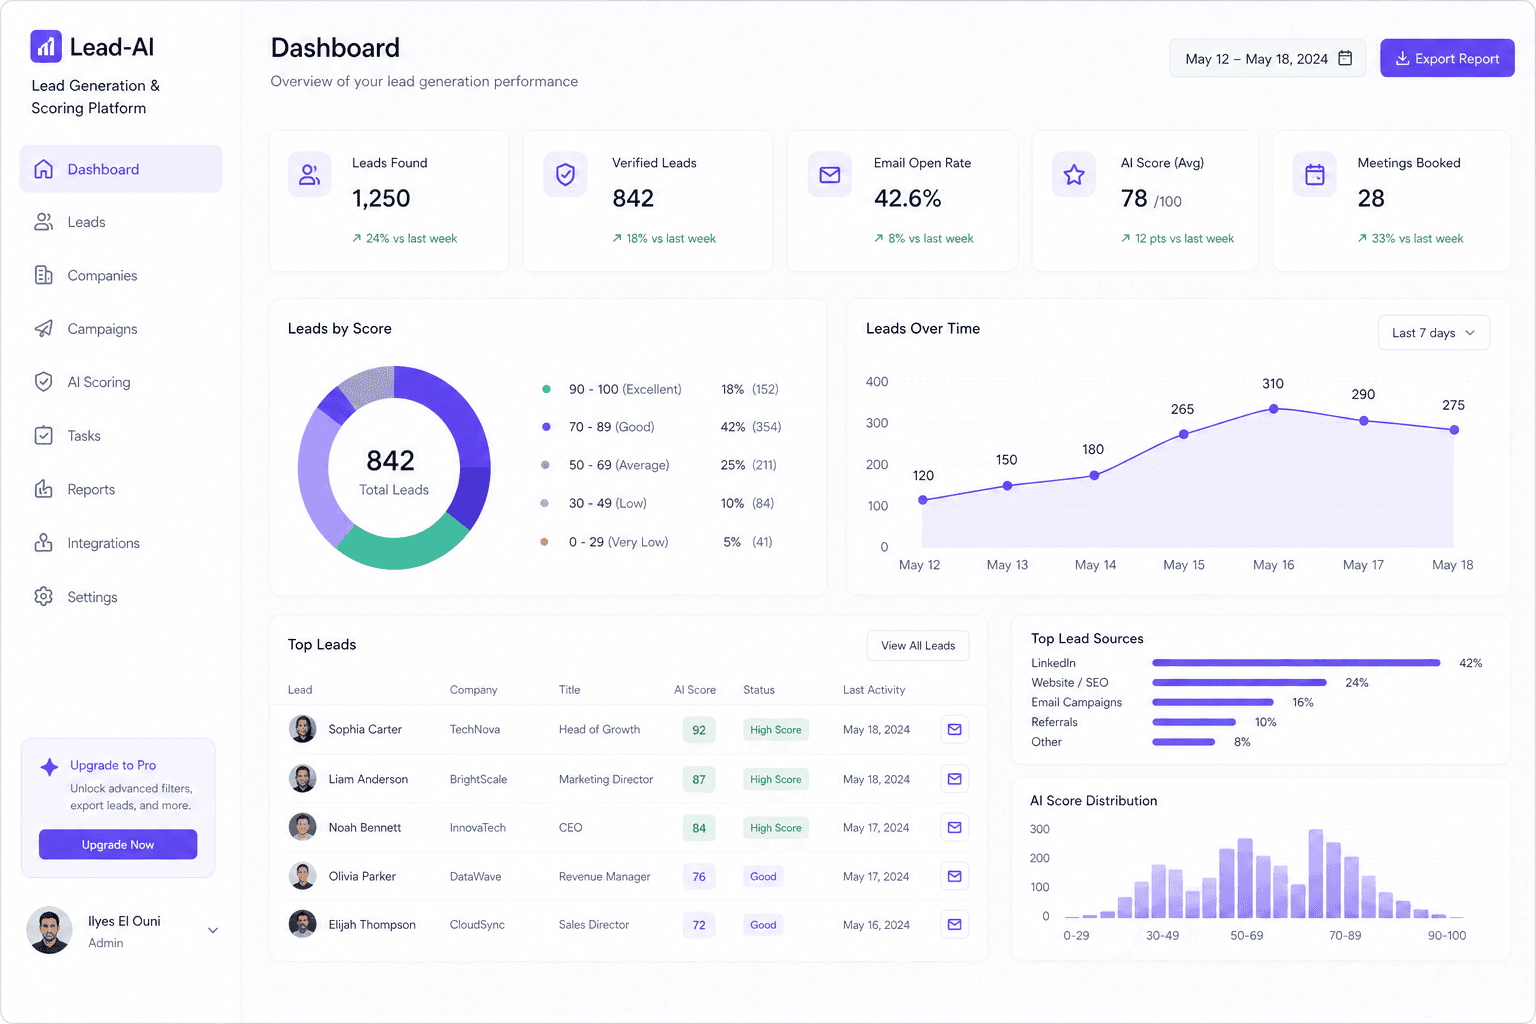
Task: Click the 842 Total Leads donut center
Action: tap(393, 470)
